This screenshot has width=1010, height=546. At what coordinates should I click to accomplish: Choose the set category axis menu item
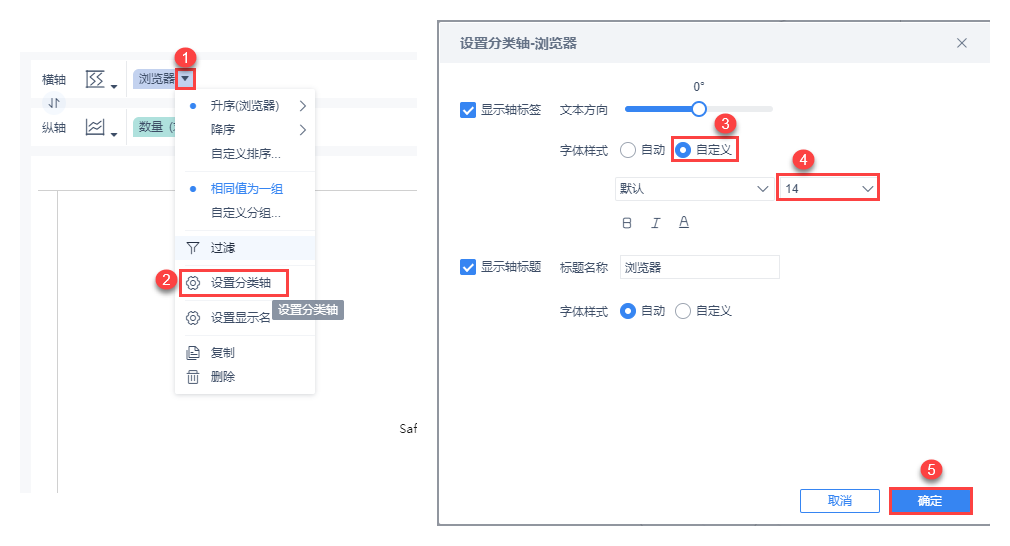240,283
